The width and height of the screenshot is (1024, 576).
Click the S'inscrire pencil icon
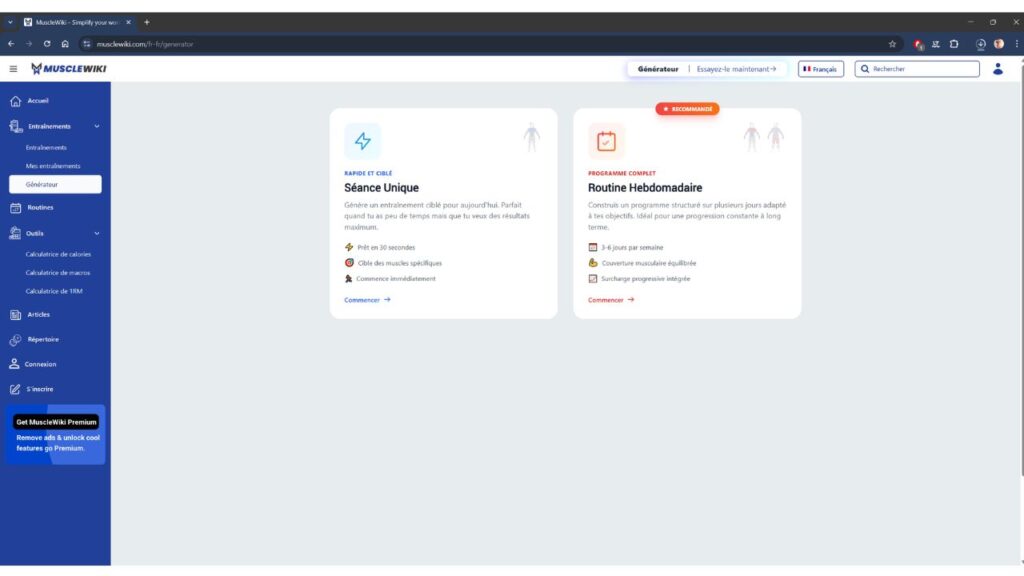tap(15, 389)
